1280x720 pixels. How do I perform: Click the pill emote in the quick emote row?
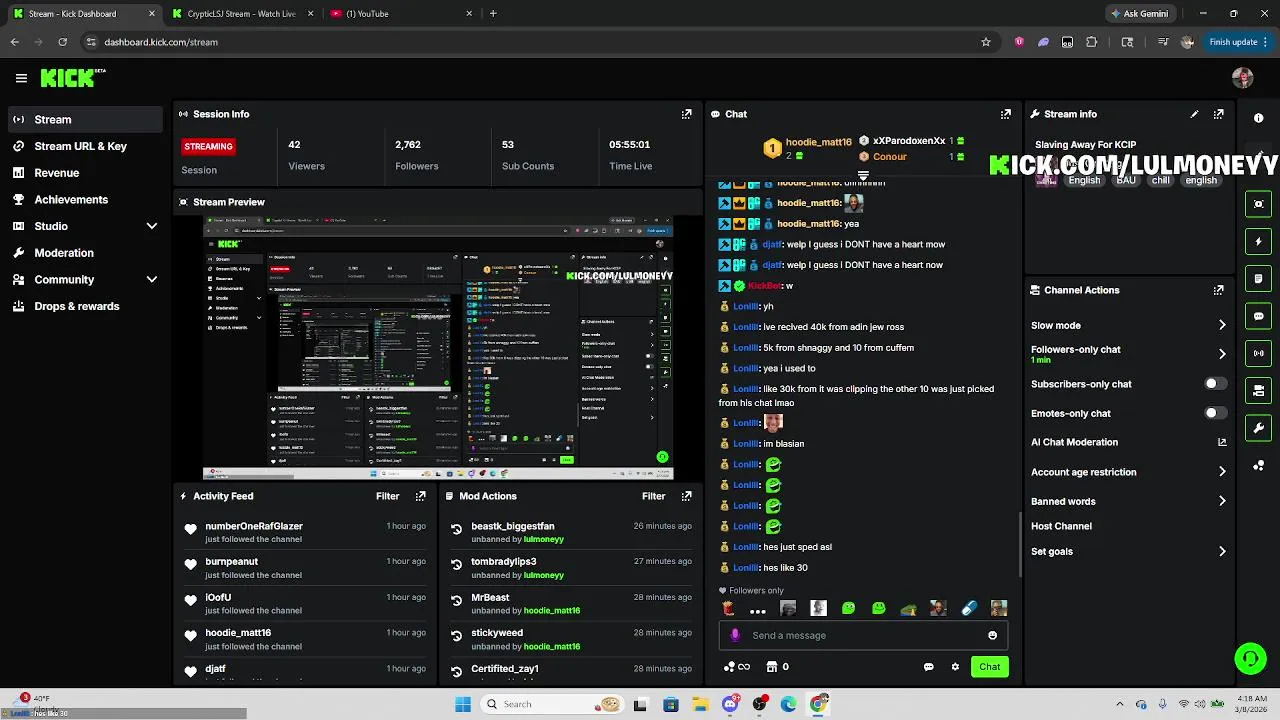point(968,608)
